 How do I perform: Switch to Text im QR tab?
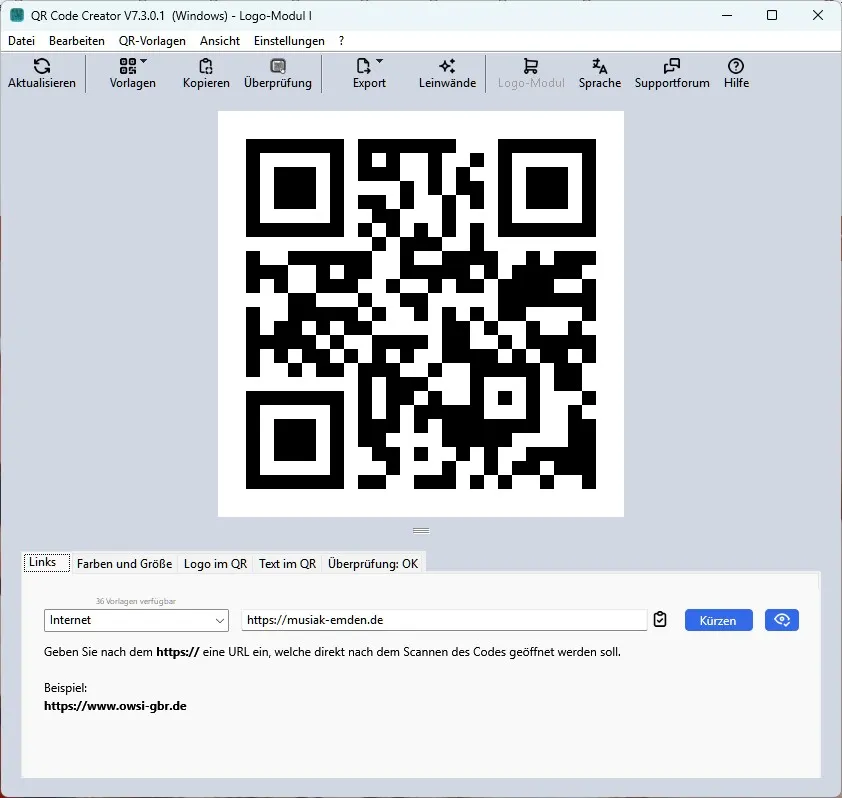pos(287,564)
